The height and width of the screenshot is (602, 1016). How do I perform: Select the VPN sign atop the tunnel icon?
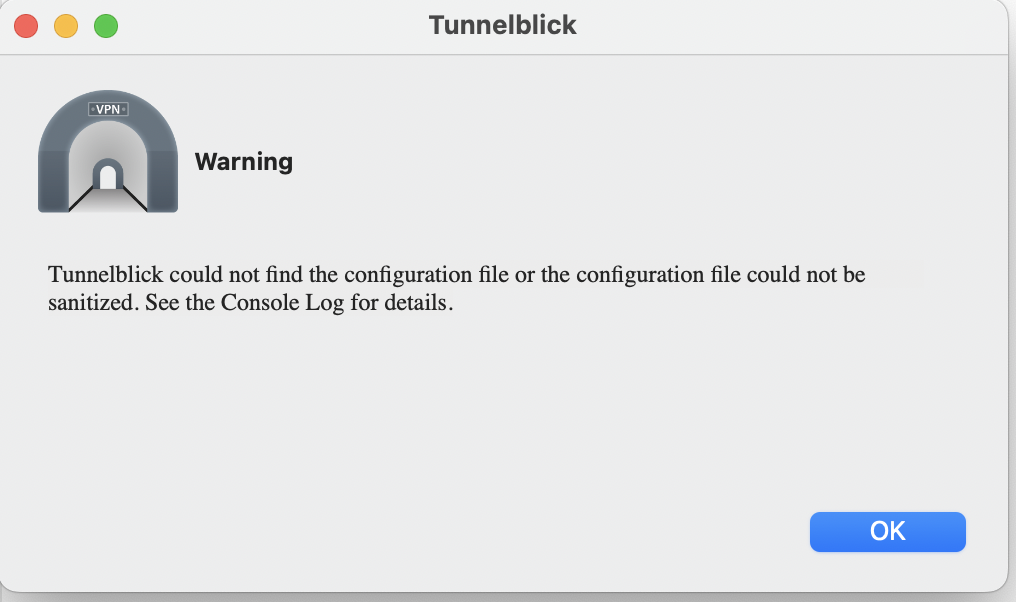107,107
